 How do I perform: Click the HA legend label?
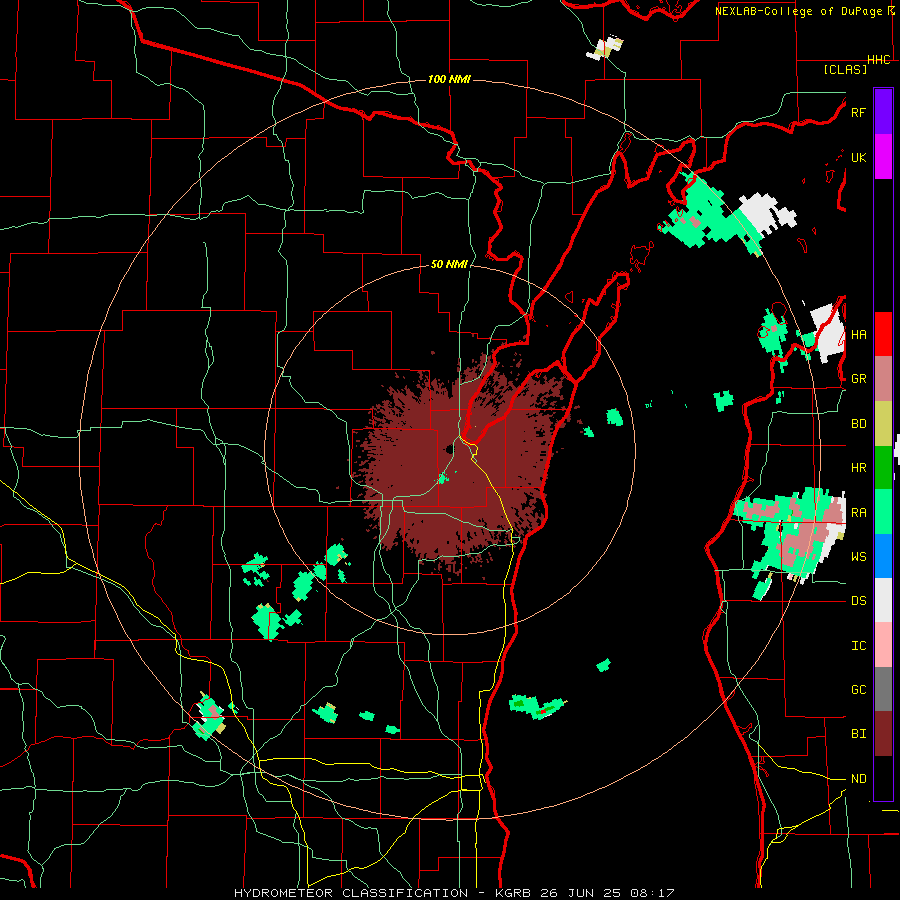tap(858, 334)
